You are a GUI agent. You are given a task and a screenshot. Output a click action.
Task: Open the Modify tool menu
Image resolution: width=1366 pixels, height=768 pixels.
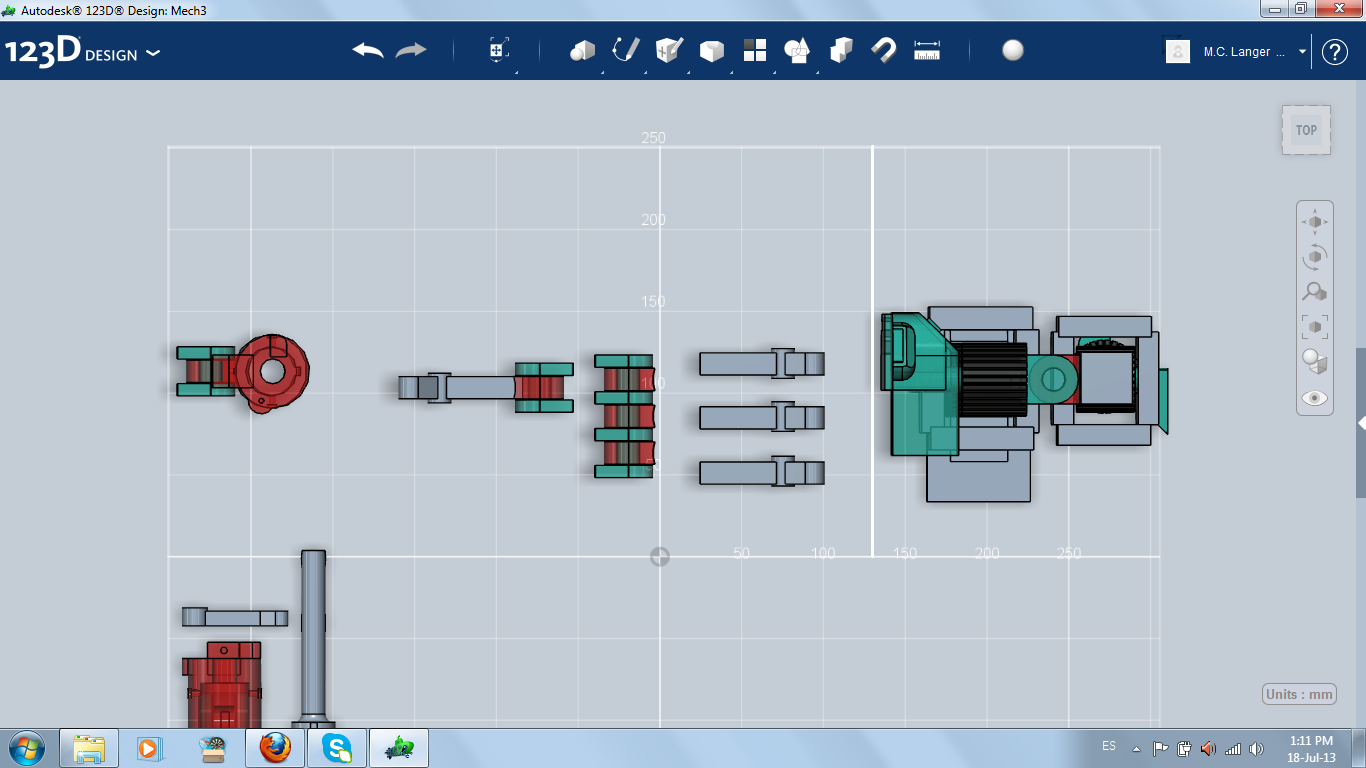(x=711, y=51)
